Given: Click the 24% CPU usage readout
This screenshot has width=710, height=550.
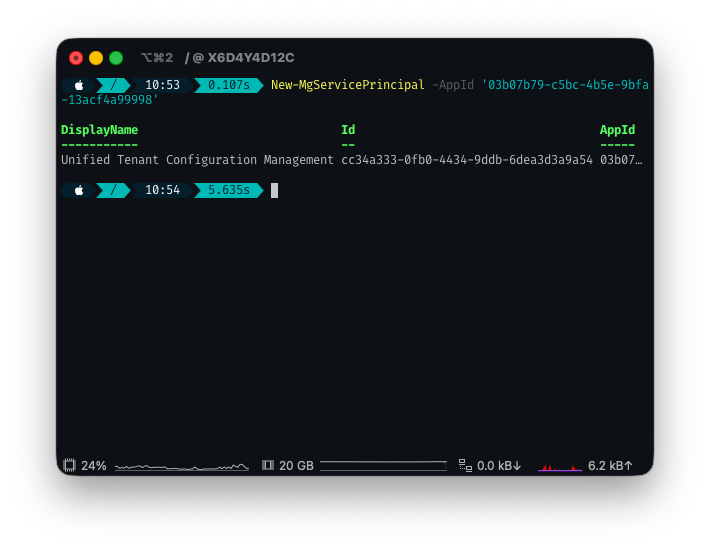Looking at the screenshot, I should coord(94,465).
